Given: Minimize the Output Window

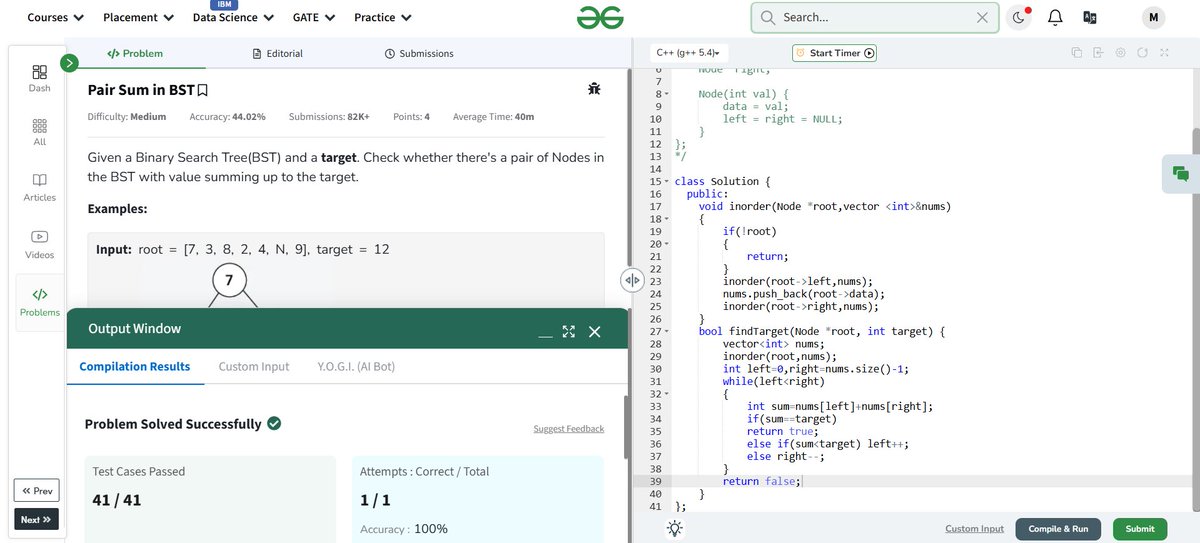Looking at the screenshot, I should click(545, 334).
